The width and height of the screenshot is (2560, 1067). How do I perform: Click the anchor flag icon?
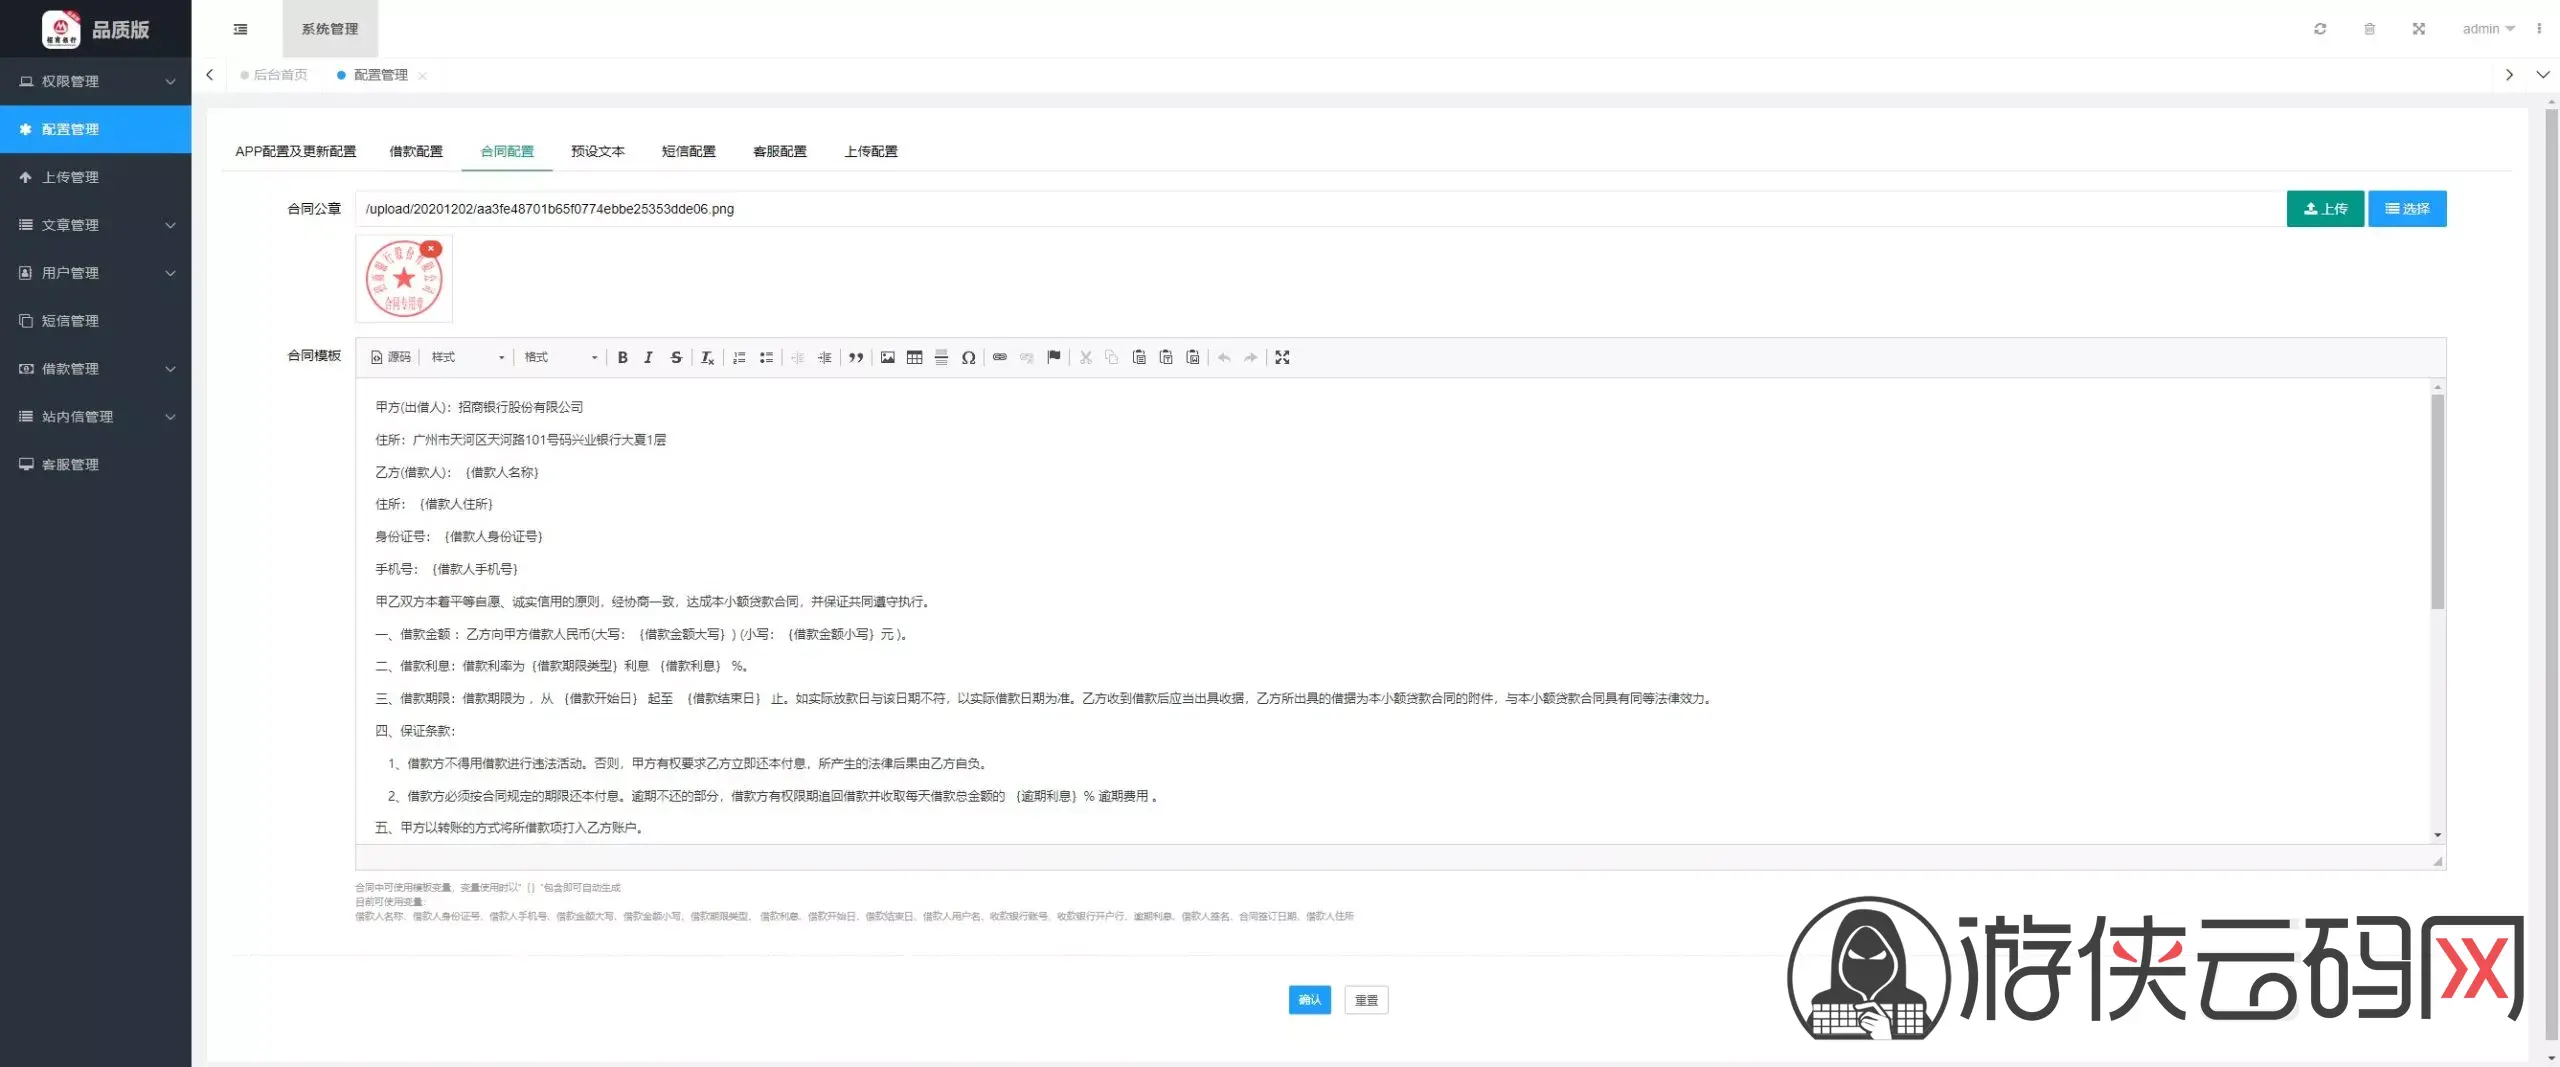click(1053, 357)
